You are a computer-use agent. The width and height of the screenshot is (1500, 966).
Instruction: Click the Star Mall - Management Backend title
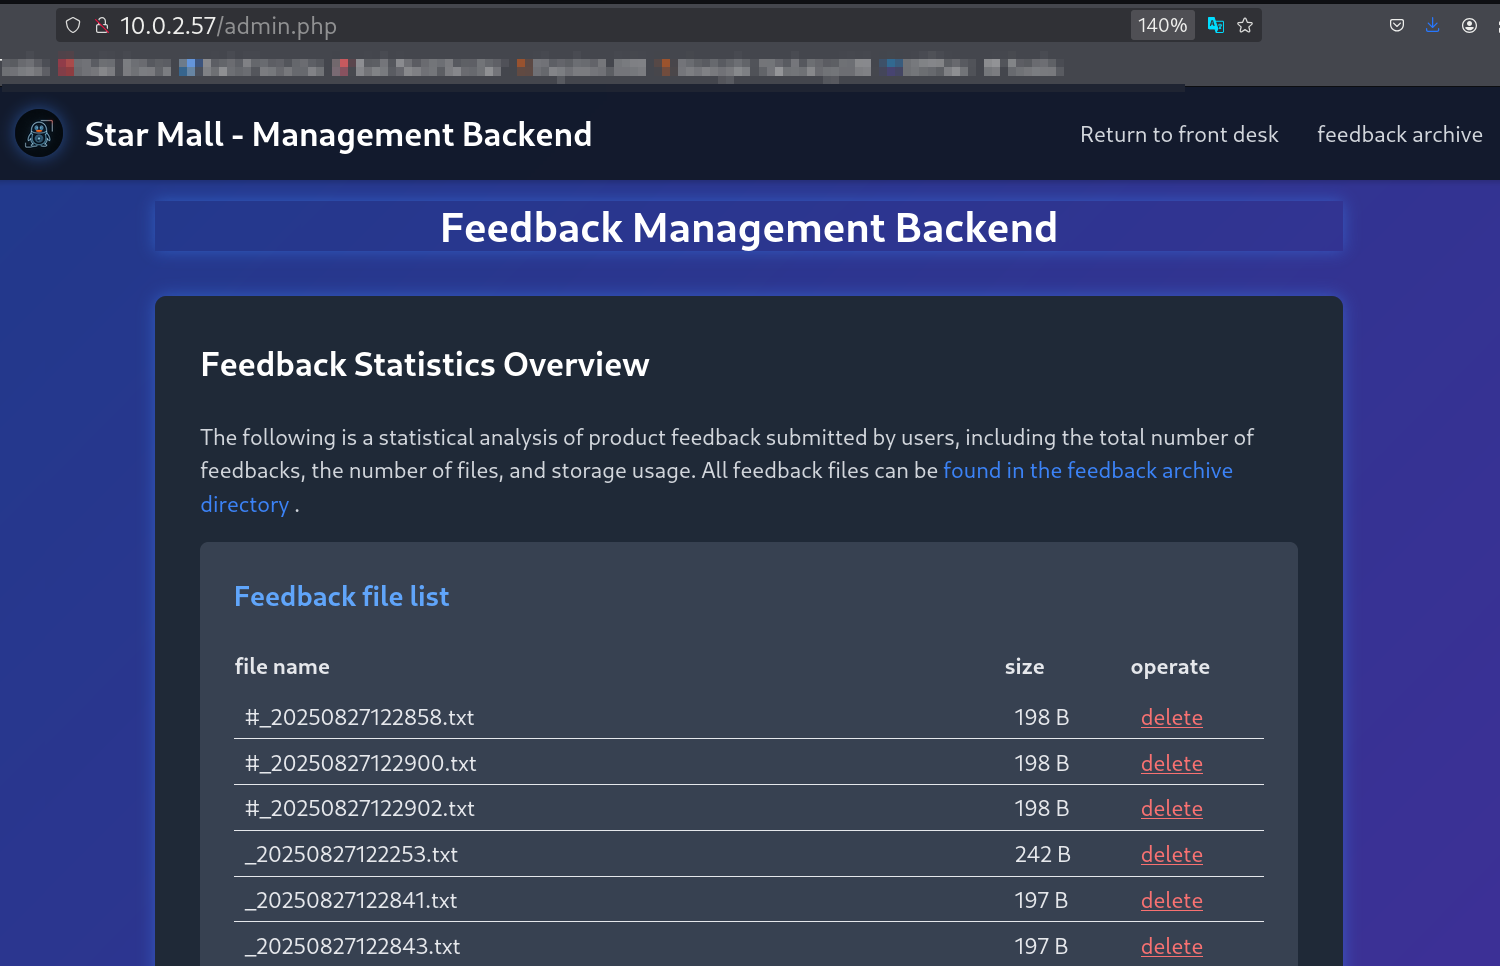tap(338, 134)
